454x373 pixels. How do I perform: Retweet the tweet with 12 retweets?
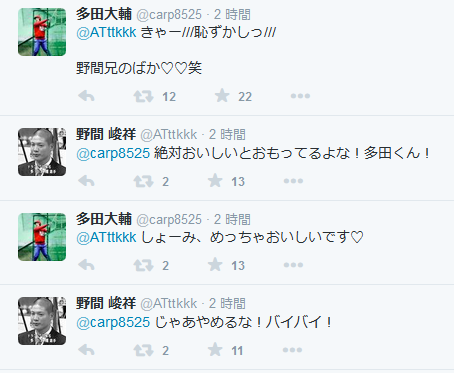click(x=143, y=96)
